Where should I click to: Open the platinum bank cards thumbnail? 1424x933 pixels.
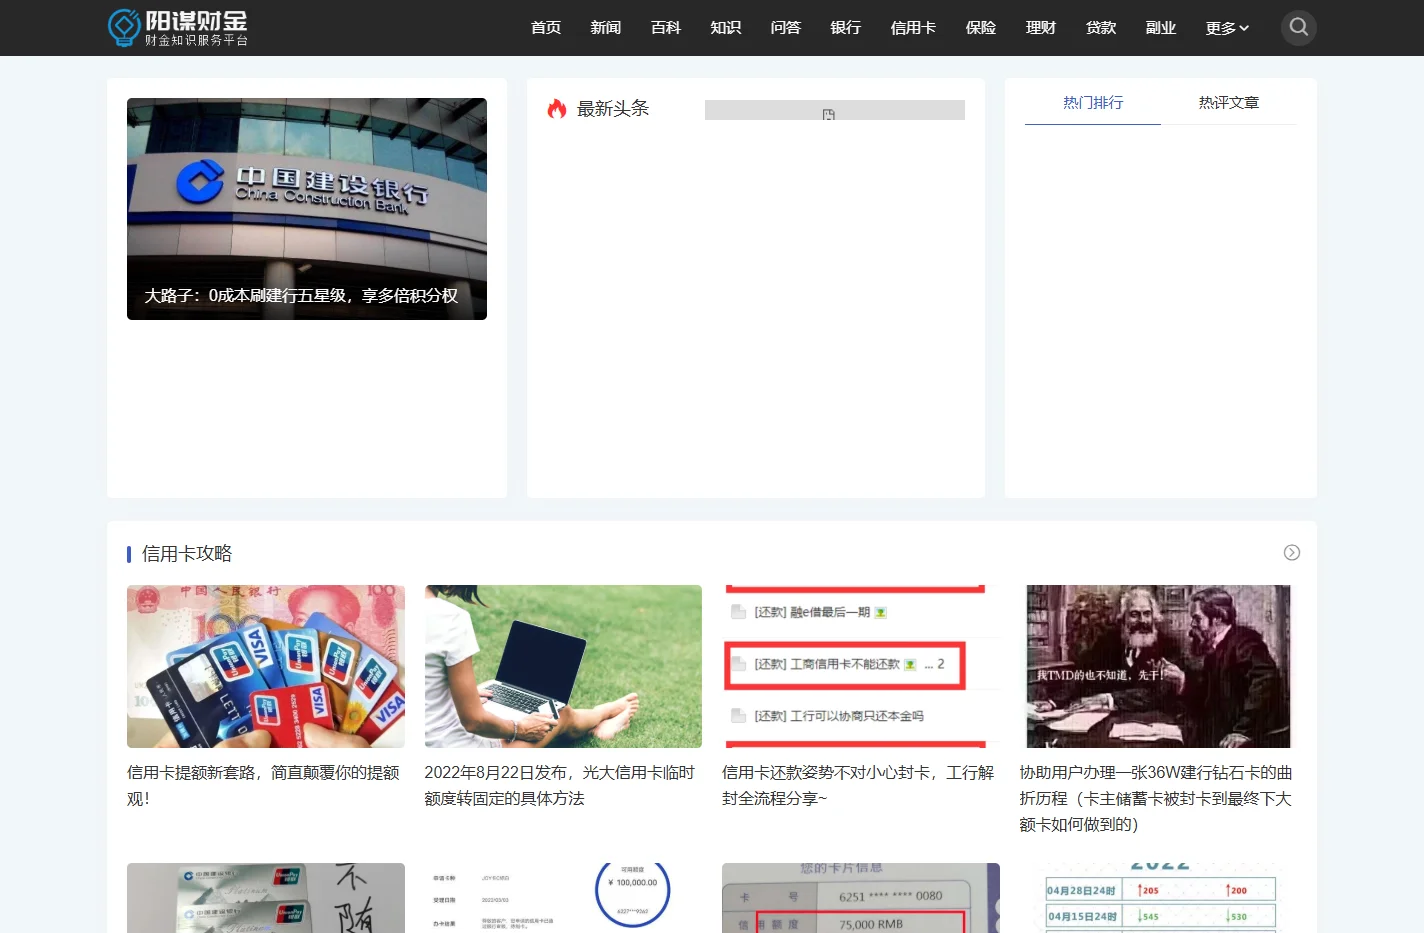pos(266,898)
